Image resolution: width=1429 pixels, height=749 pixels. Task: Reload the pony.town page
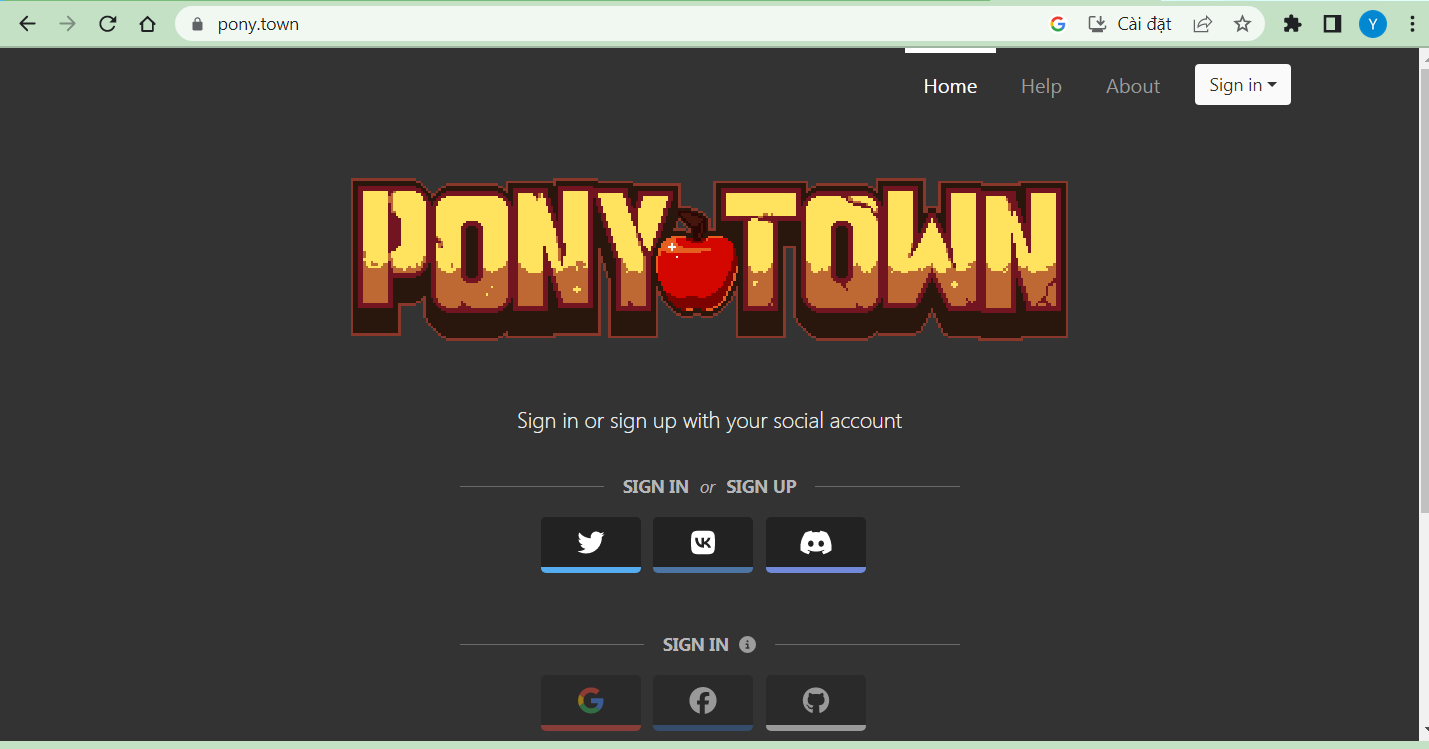pos(108,24)
